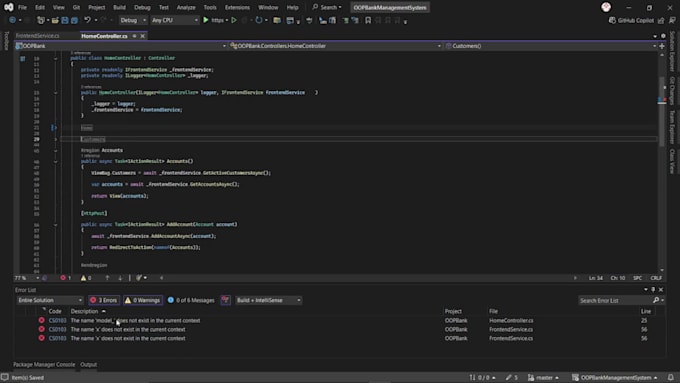Start without debugging using the outlined play icon

click(234, 20)
